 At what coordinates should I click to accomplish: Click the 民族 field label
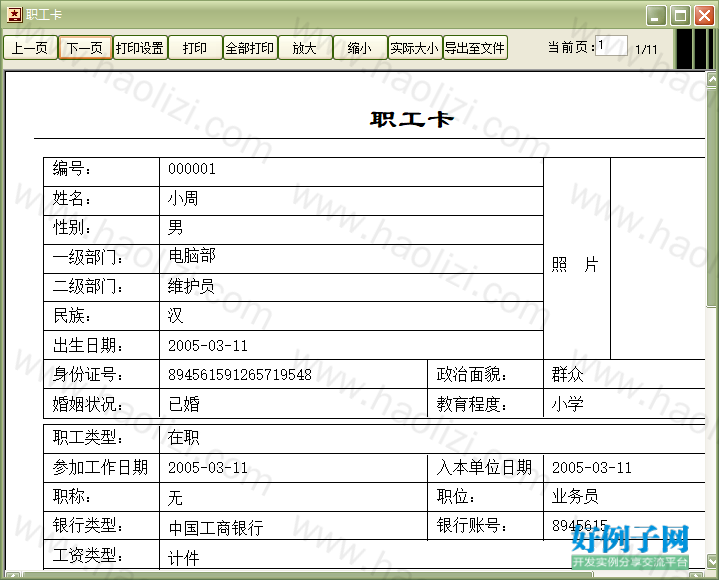coord(72,315)
